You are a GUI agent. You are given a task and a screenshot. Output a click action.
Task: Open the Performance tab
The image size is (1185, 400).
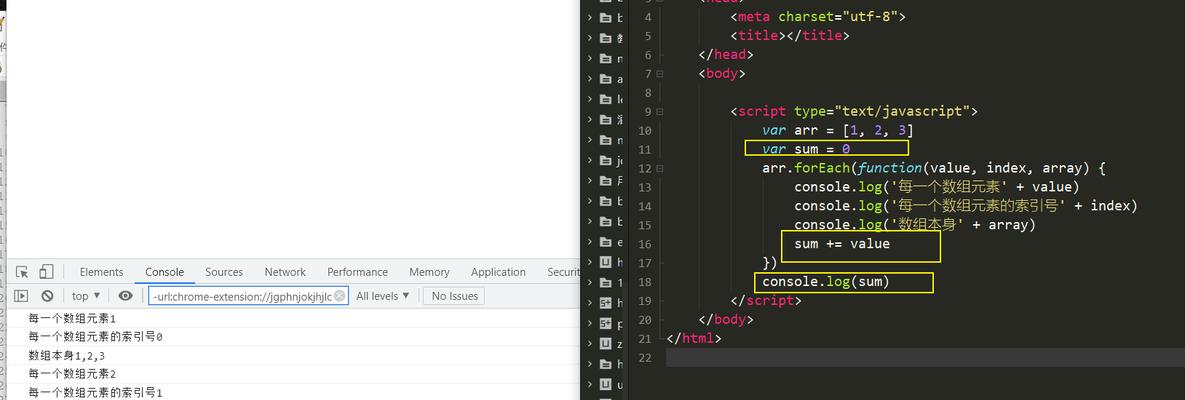pos(357,272)
